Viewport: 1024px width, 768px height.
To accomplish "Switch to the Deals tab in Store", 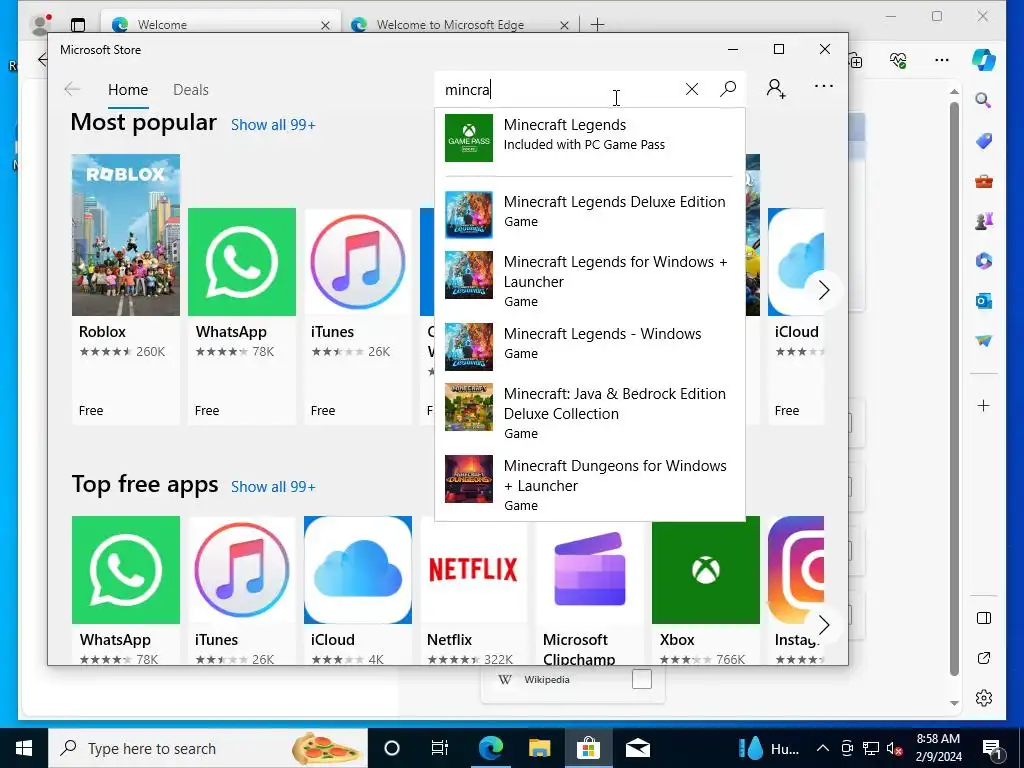I will 191,89.
